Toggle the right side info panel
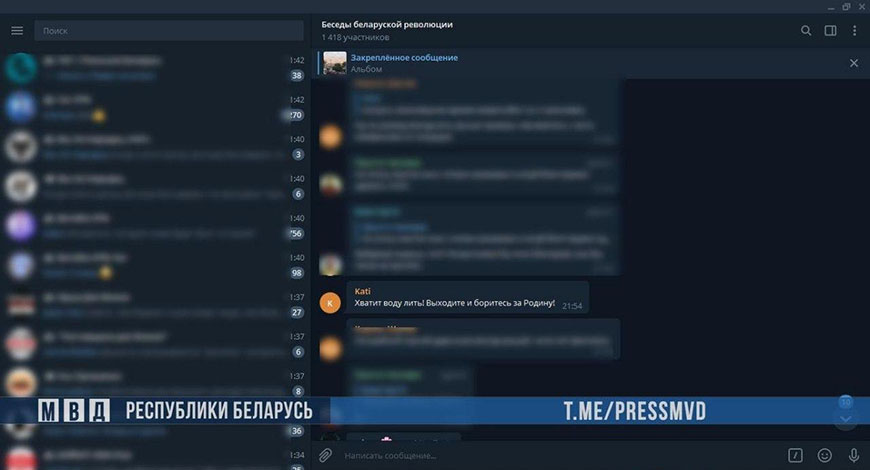The width and height of the screenshot is (870, 470). (x=830, y=31)
